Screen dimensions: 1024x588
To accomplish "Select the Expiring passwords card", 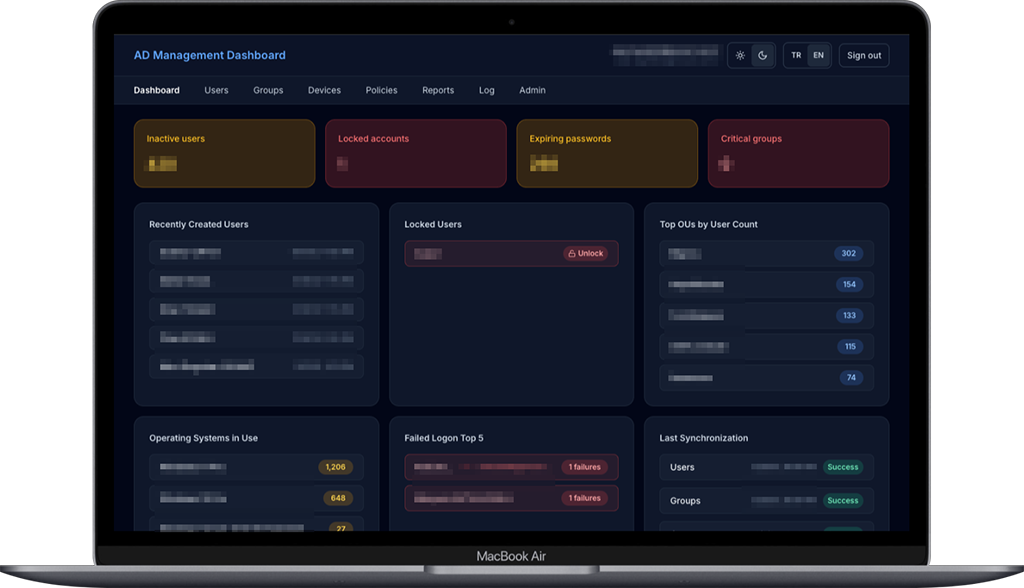I will tap(607, 153).
